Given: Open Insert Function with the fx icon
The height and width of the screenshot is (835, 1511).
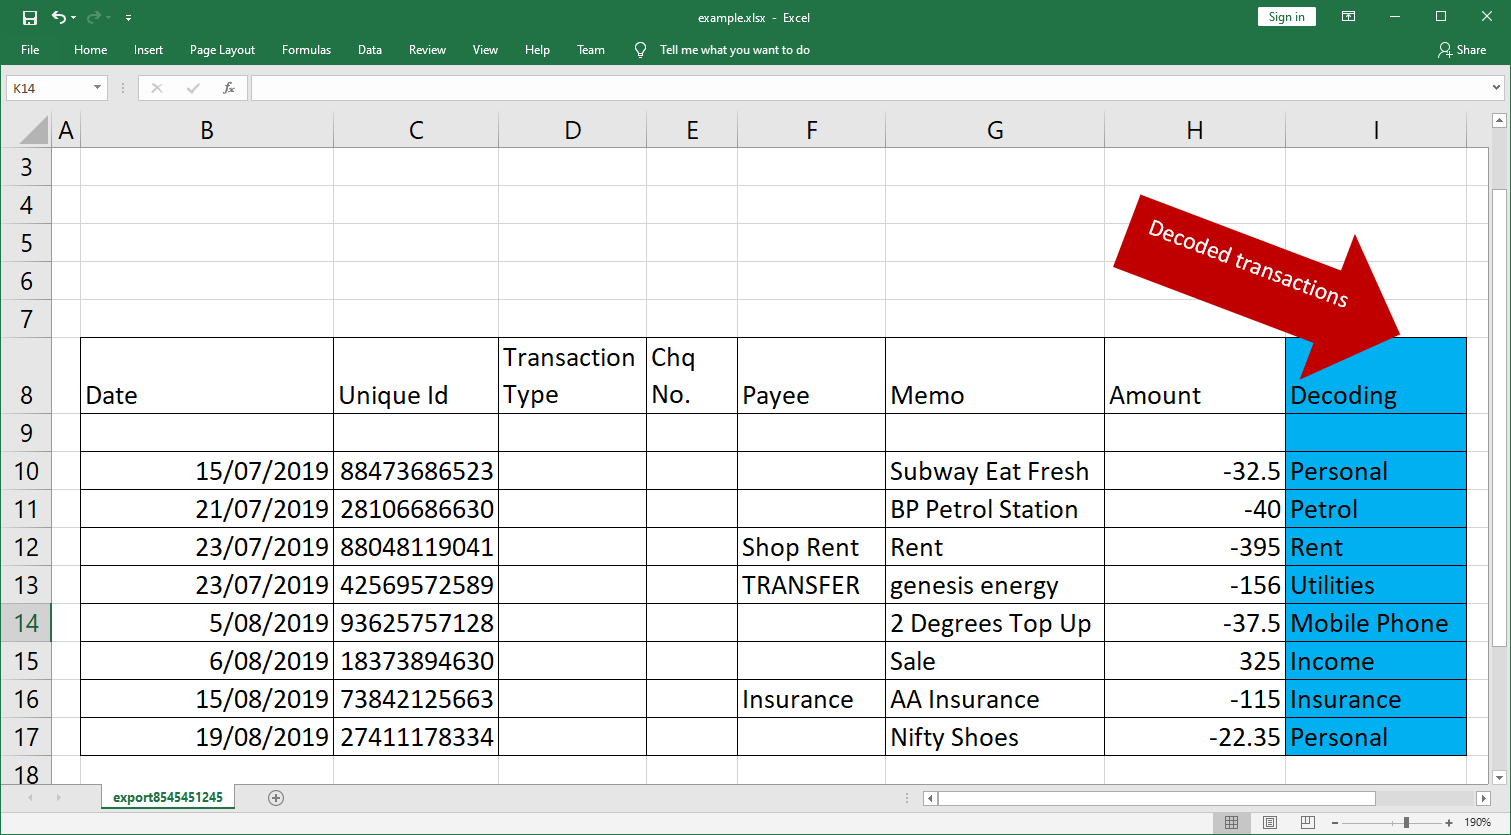Looking at the screenshot, I should tap(229, 87).
